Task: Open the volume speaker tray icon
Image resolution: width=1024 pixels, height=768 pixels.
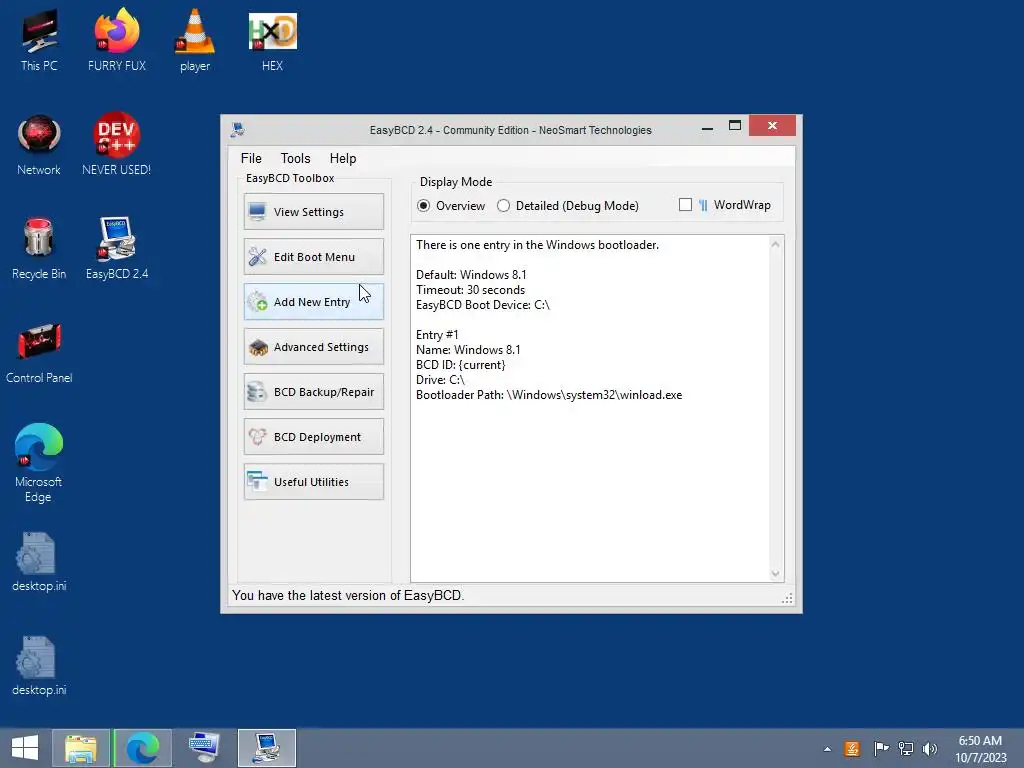Action: pos(929,748)
